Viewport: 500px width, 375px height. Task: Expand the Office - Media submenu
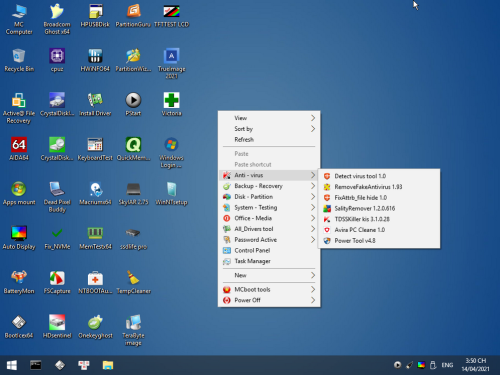[269, 218]
